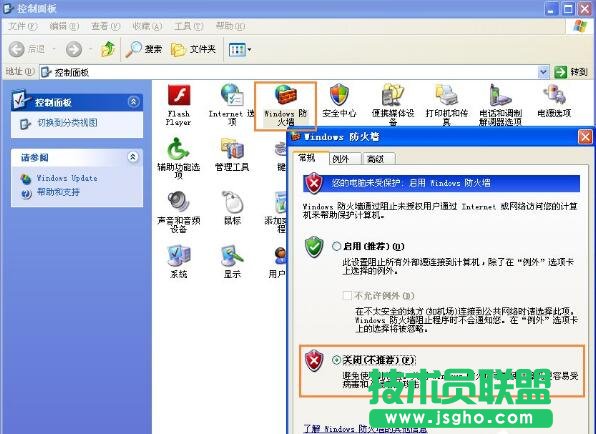Open the back button history dropdown arrow
The image size is (596, 434).
coord(54,49)
